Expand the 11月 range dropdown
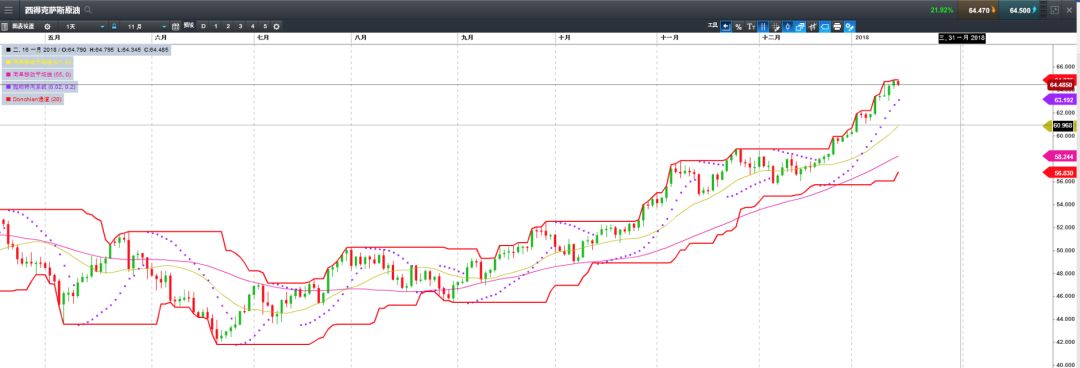Screen dimensions: 1080x368 coord(145,26)
